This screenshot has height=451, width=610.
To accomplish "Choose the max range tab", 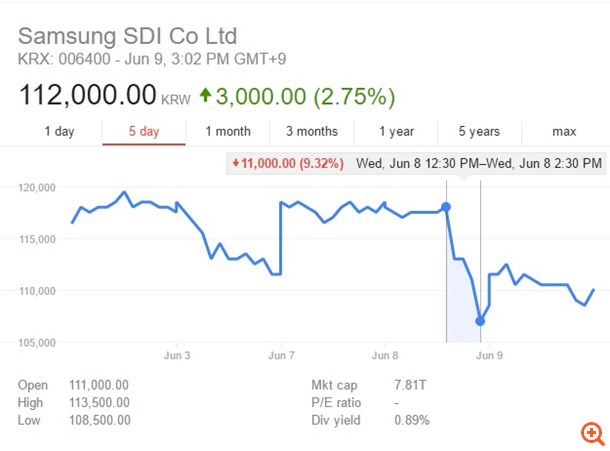I will click(564, 131).
